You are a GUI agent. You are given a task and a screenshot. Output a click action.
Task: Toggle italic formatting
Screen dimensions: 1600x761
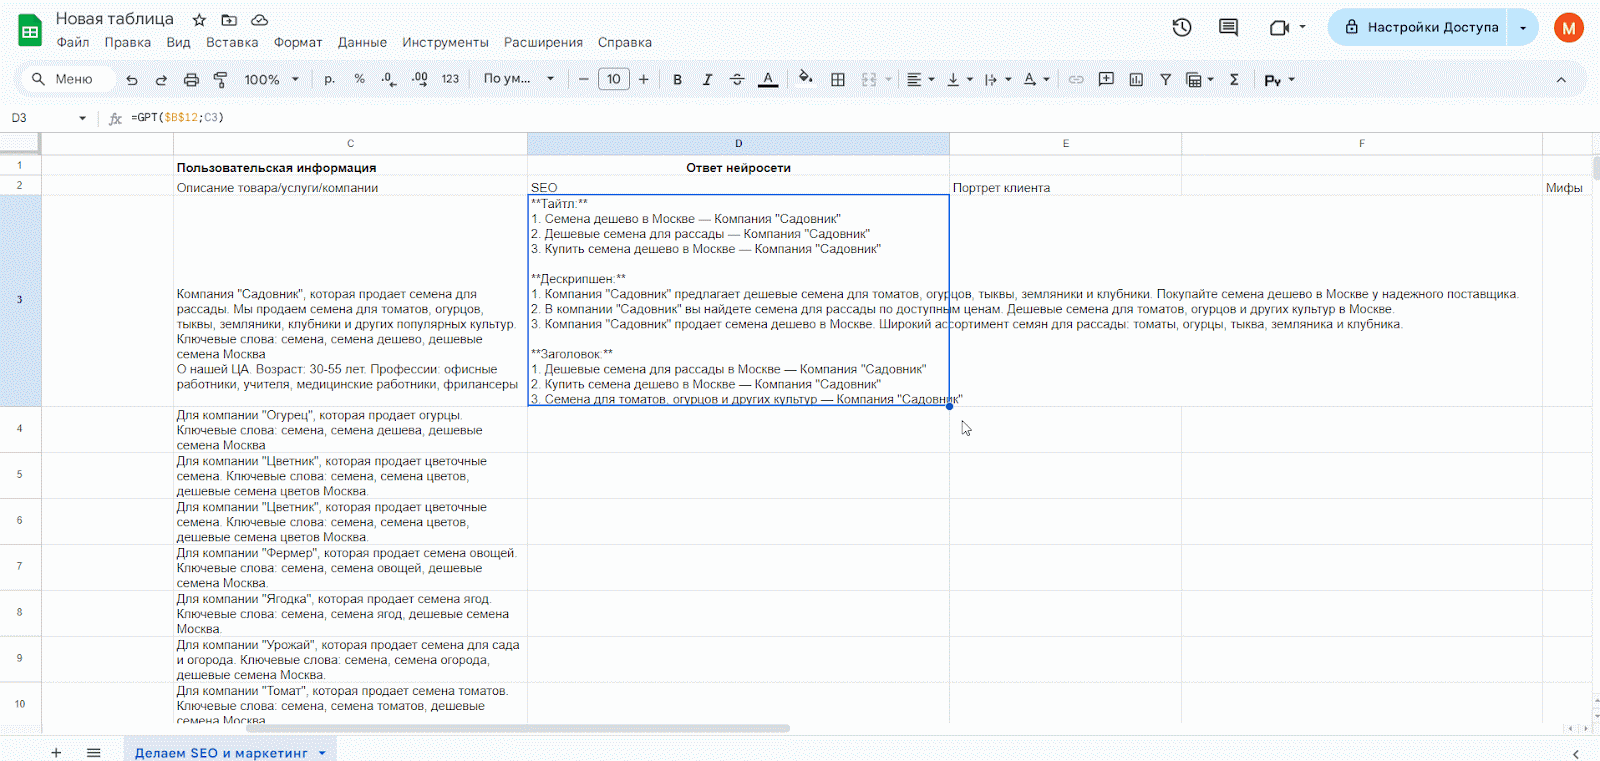(x=707, y=80)
